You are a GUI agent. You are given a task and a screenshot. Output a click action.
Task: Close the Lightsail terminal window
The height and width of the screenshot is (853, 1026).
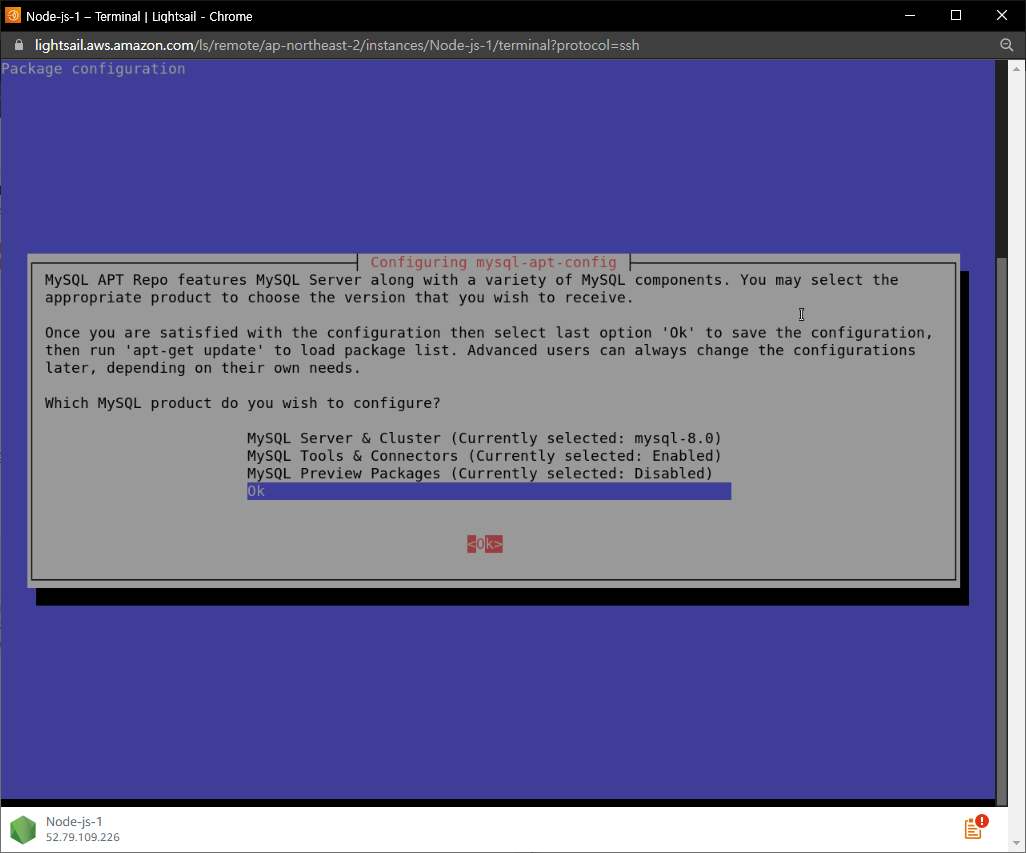[1002, 16]
